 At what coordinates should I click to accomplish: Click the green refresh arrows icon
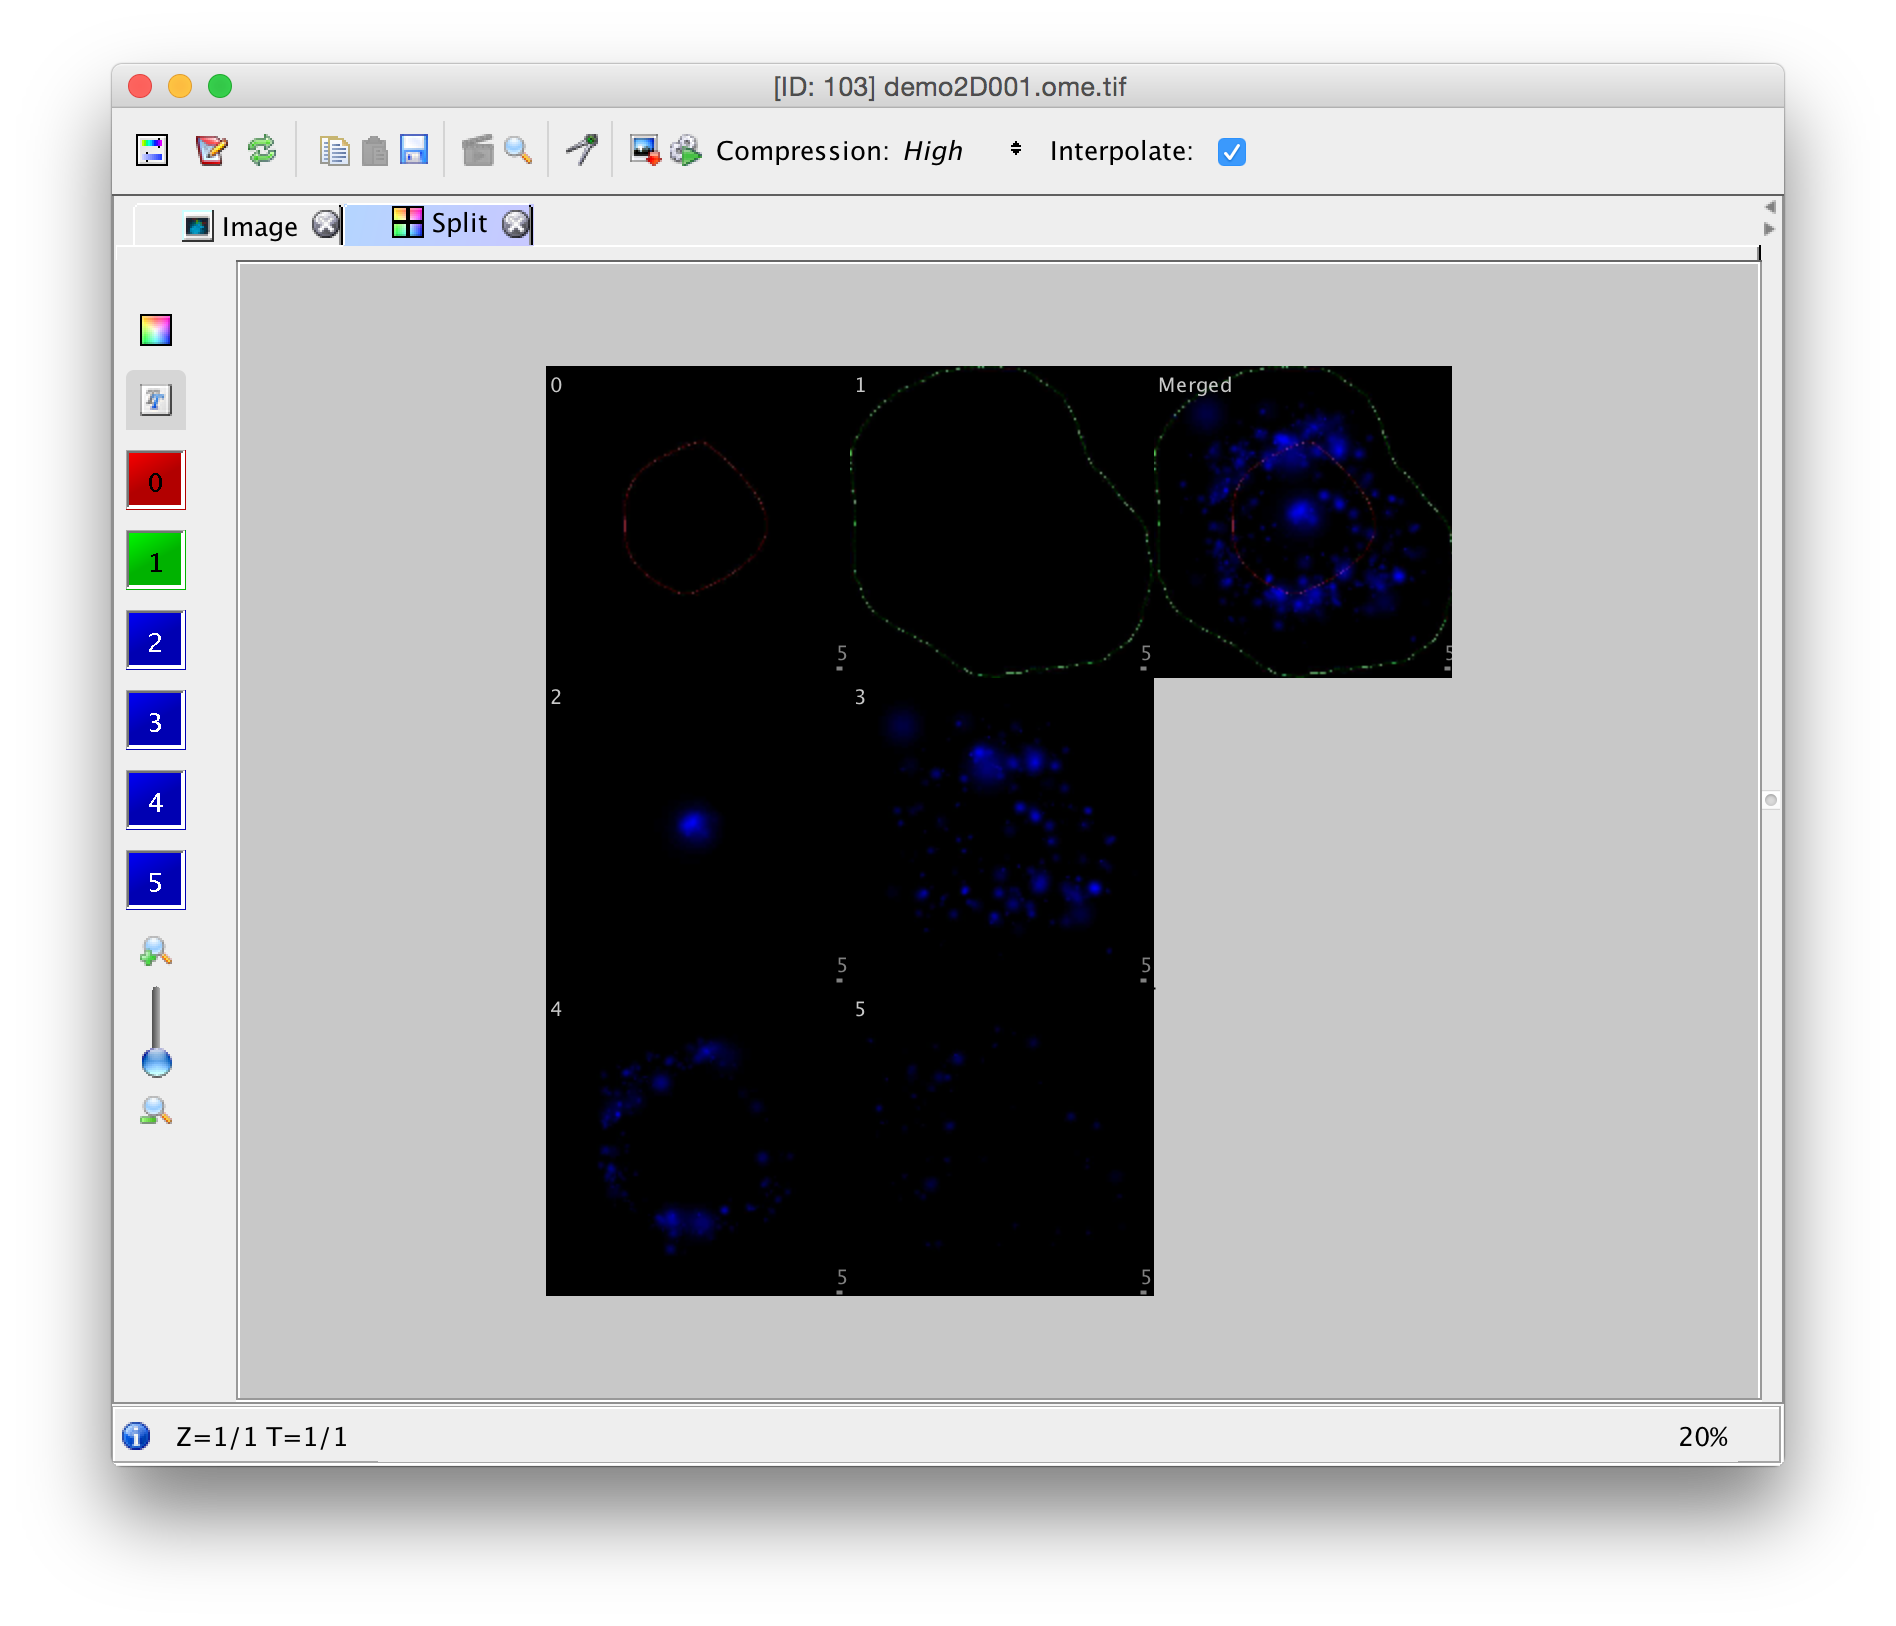click(262, 150)
